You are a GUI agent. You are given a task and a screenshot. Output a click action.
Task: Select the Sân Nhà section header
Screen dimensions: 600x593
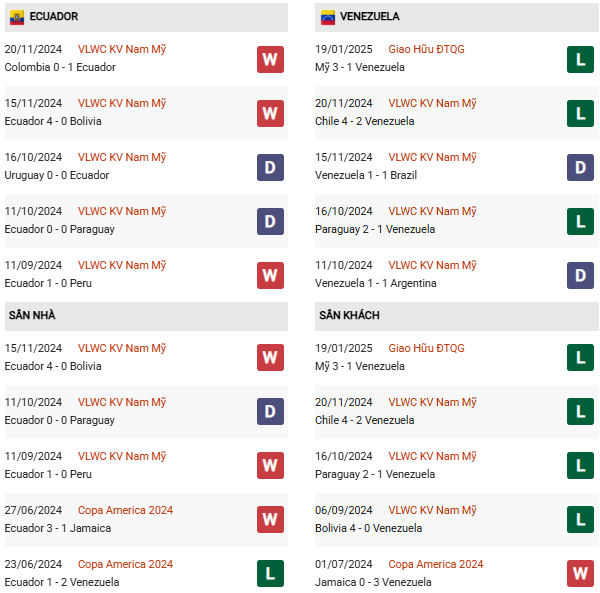pos(146,315)
